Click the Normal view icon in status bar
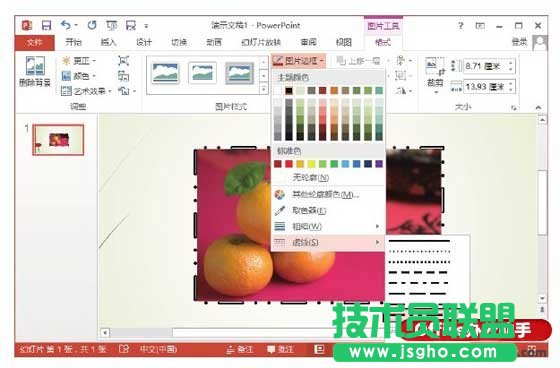The height and width of the screenshot is (368, 560). point(319,349)
